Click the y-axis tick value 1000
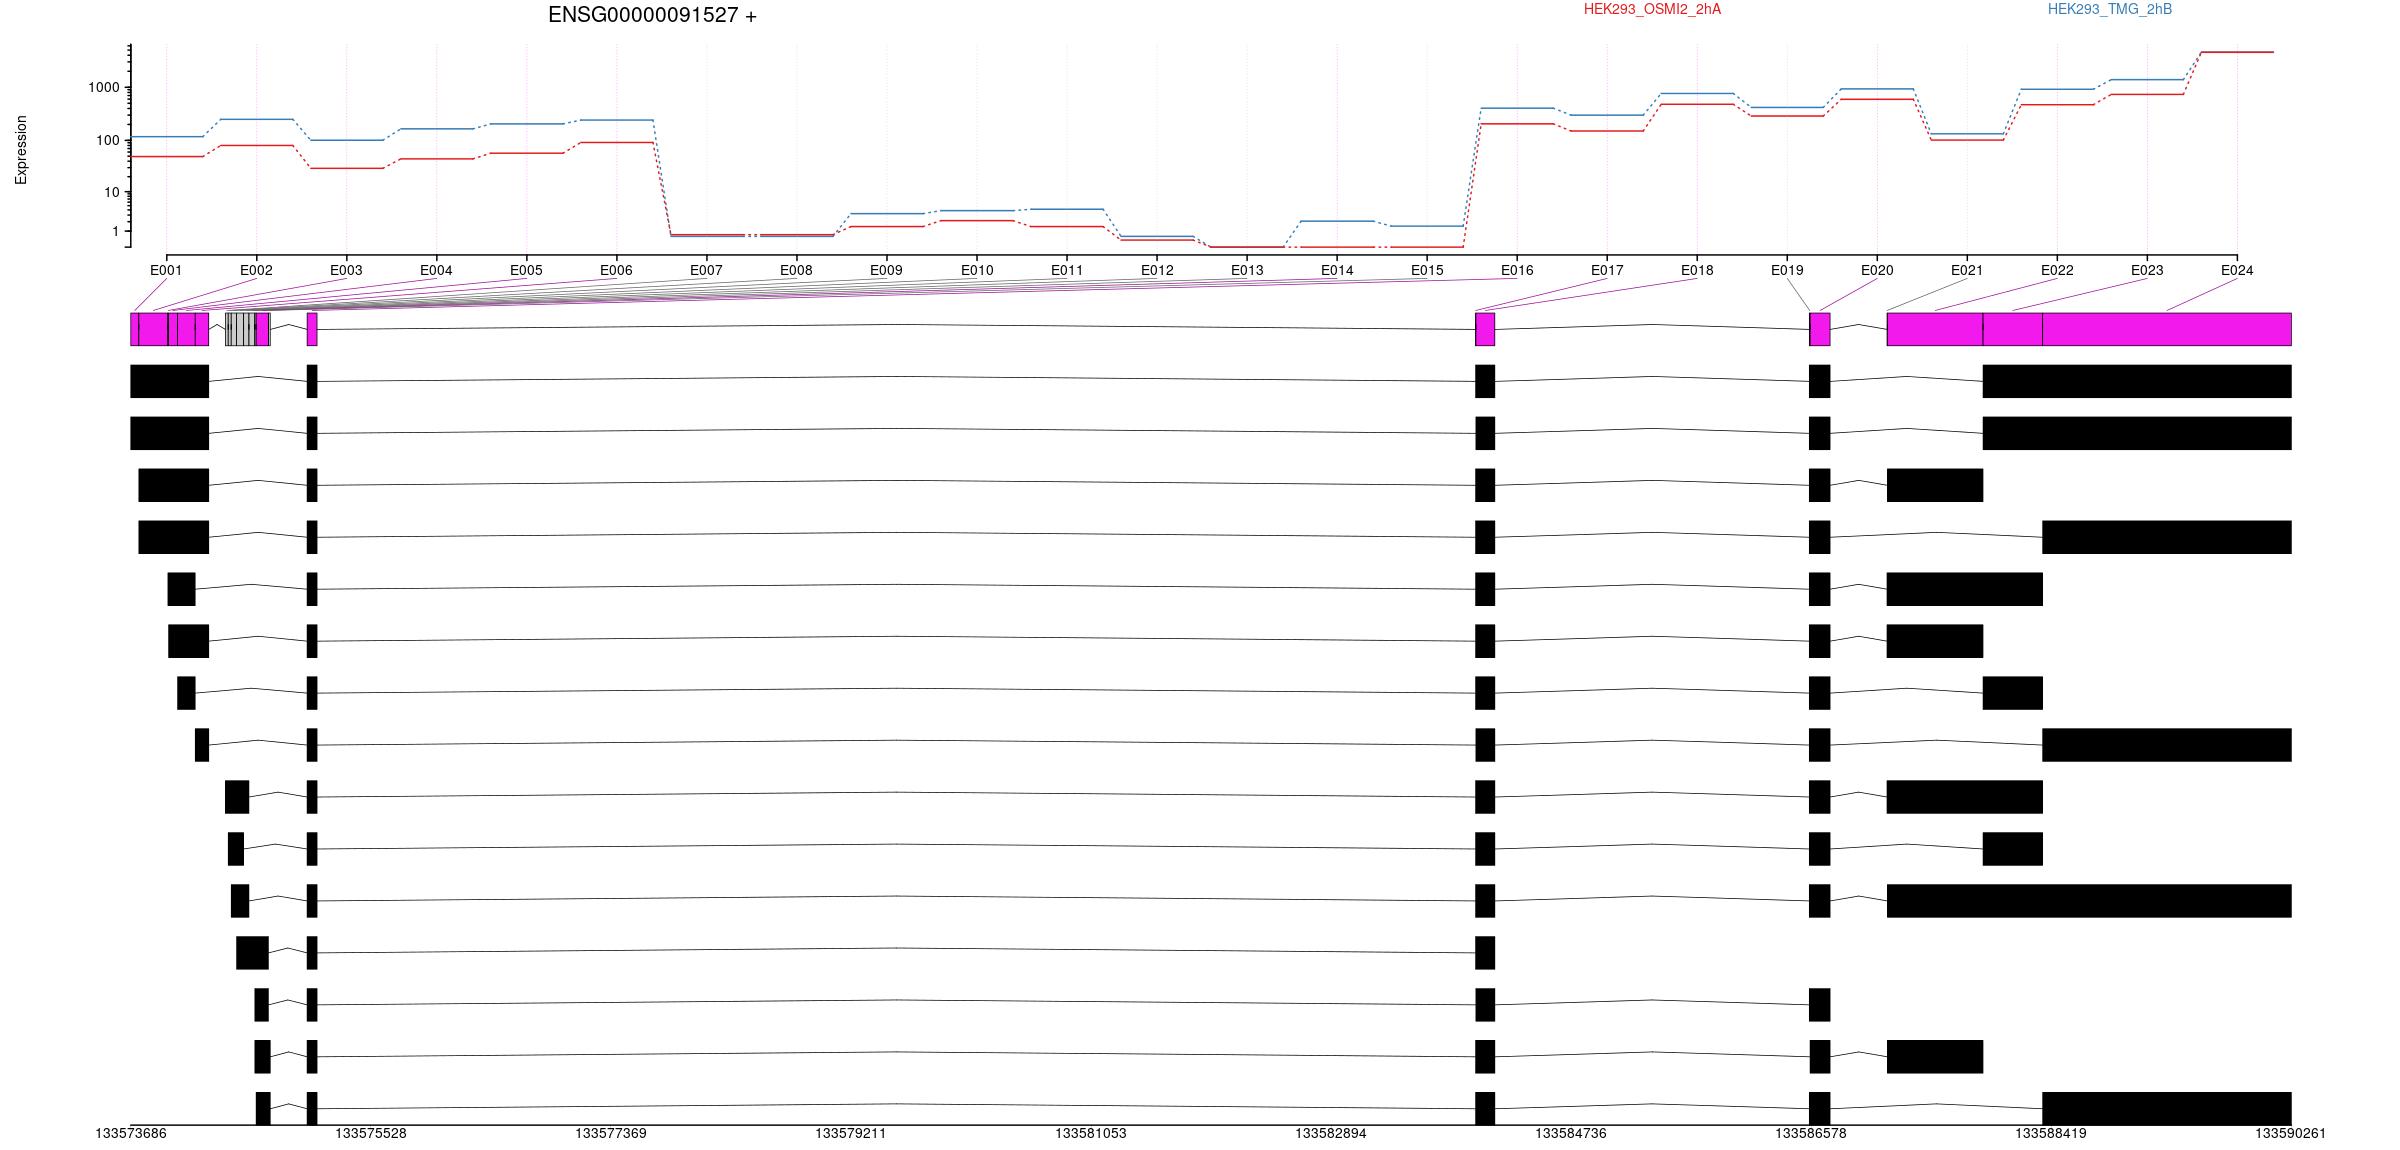The image size is (2400, 1150). pyautogui.click(x=103, y=88)
